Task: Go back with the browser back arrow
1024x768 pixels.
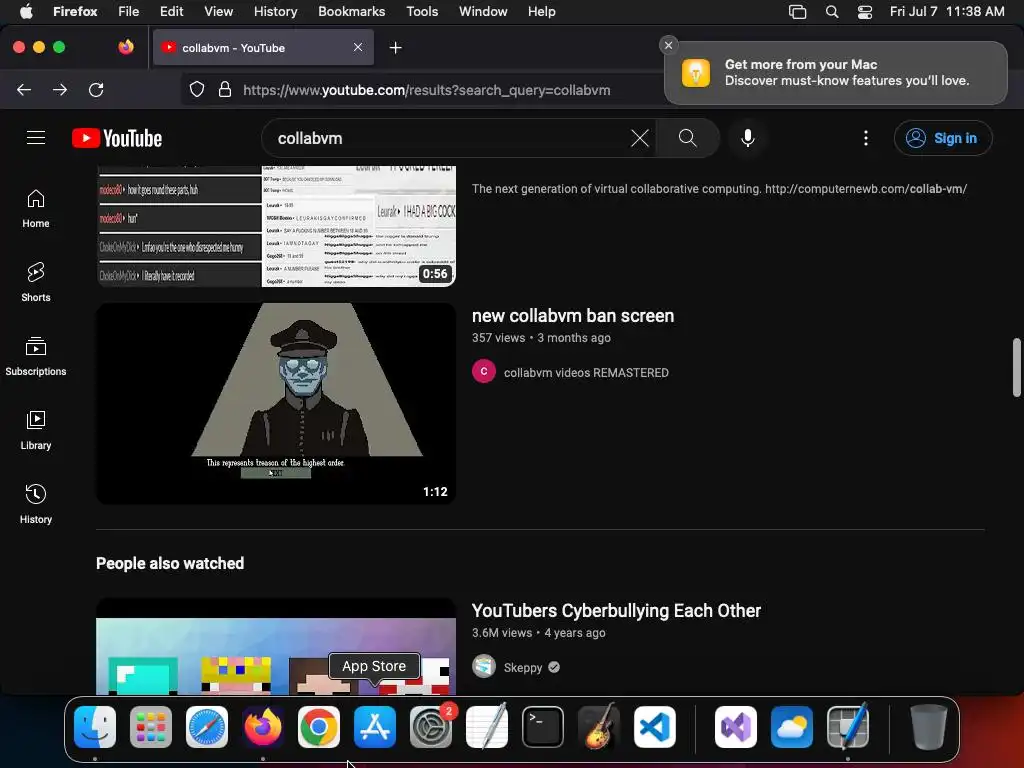Action: (x=24, y=89)
